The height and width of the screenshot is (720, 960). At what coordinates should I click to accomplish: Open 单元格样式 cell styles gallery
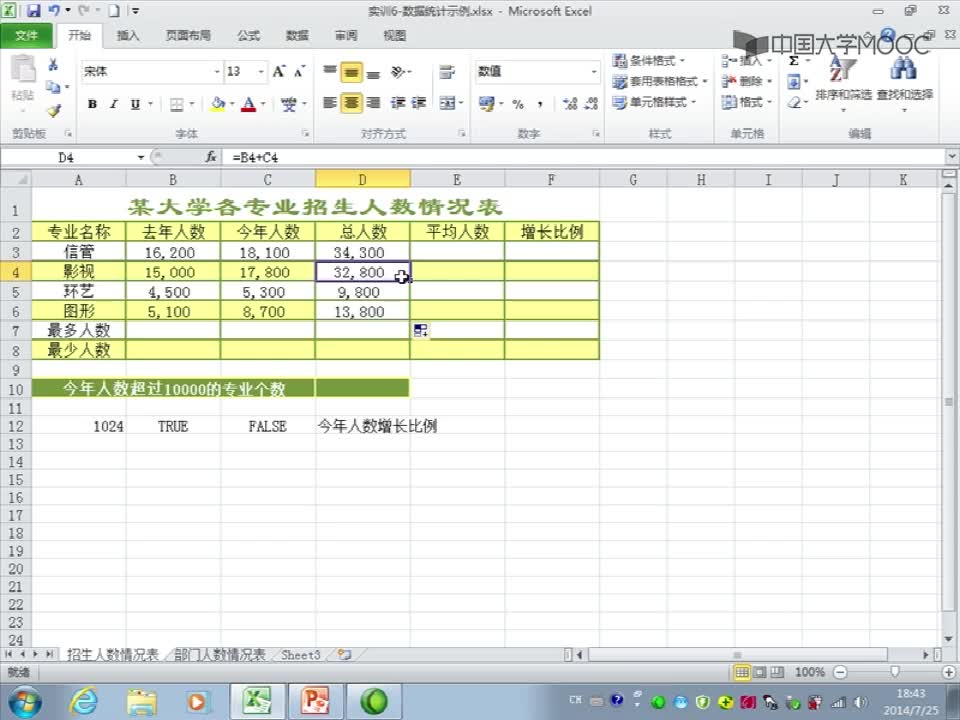point(654,102)
